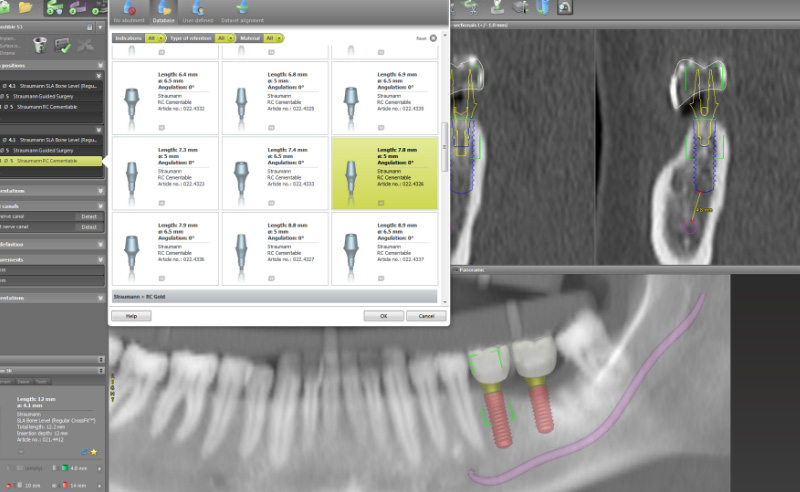This screenshot has height=492, width=800.
Task: Click note icon on 7.3 mm abutment card
Action: [162, 203]
